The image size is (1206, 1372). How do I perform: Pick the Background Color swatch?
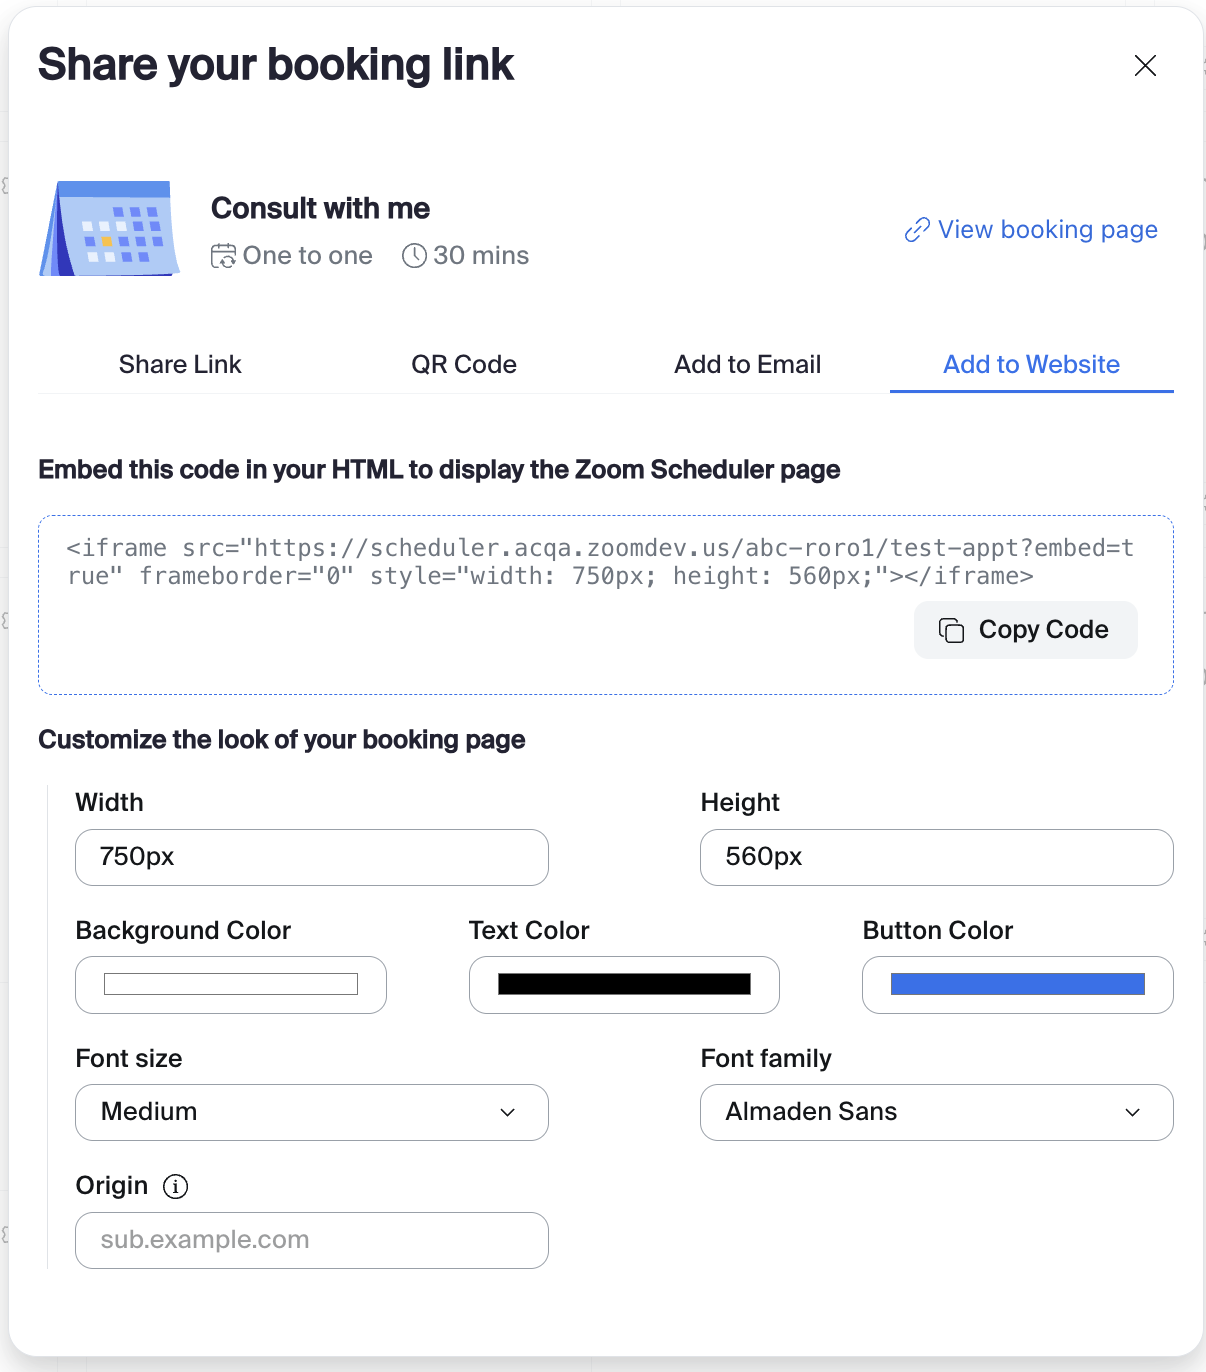coord(231,985)
